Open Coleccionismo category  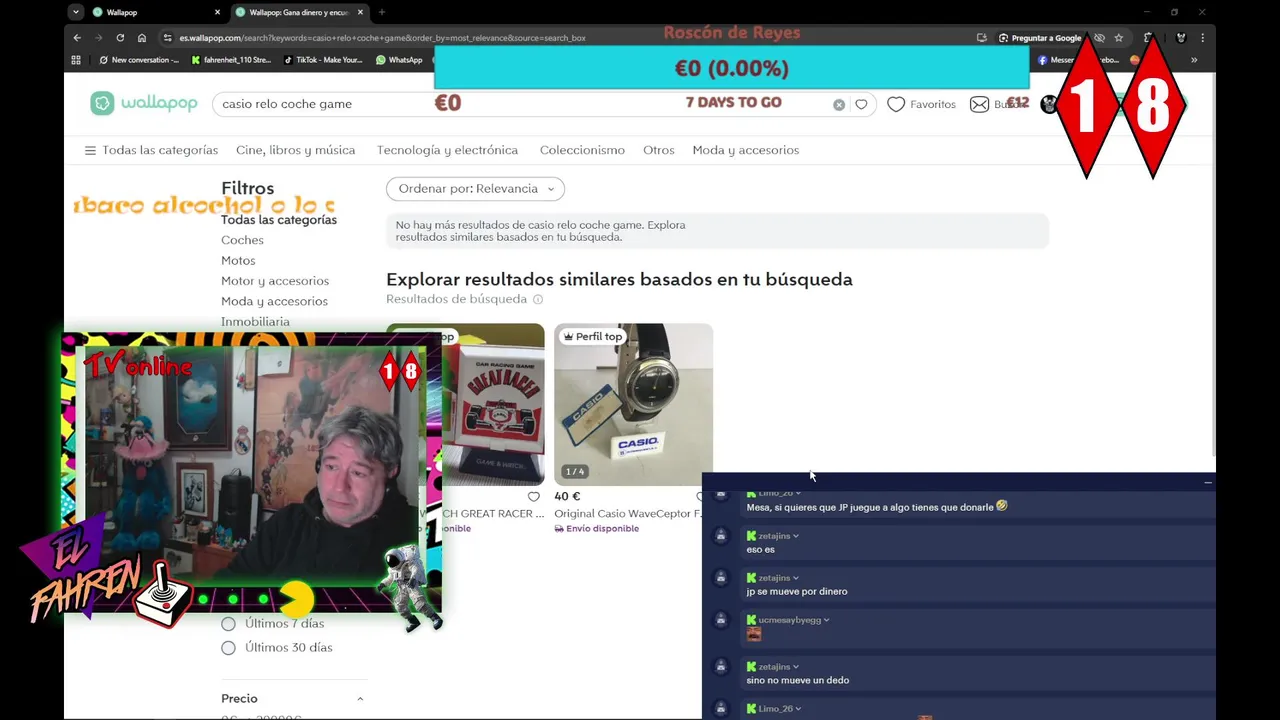point(582,150)
